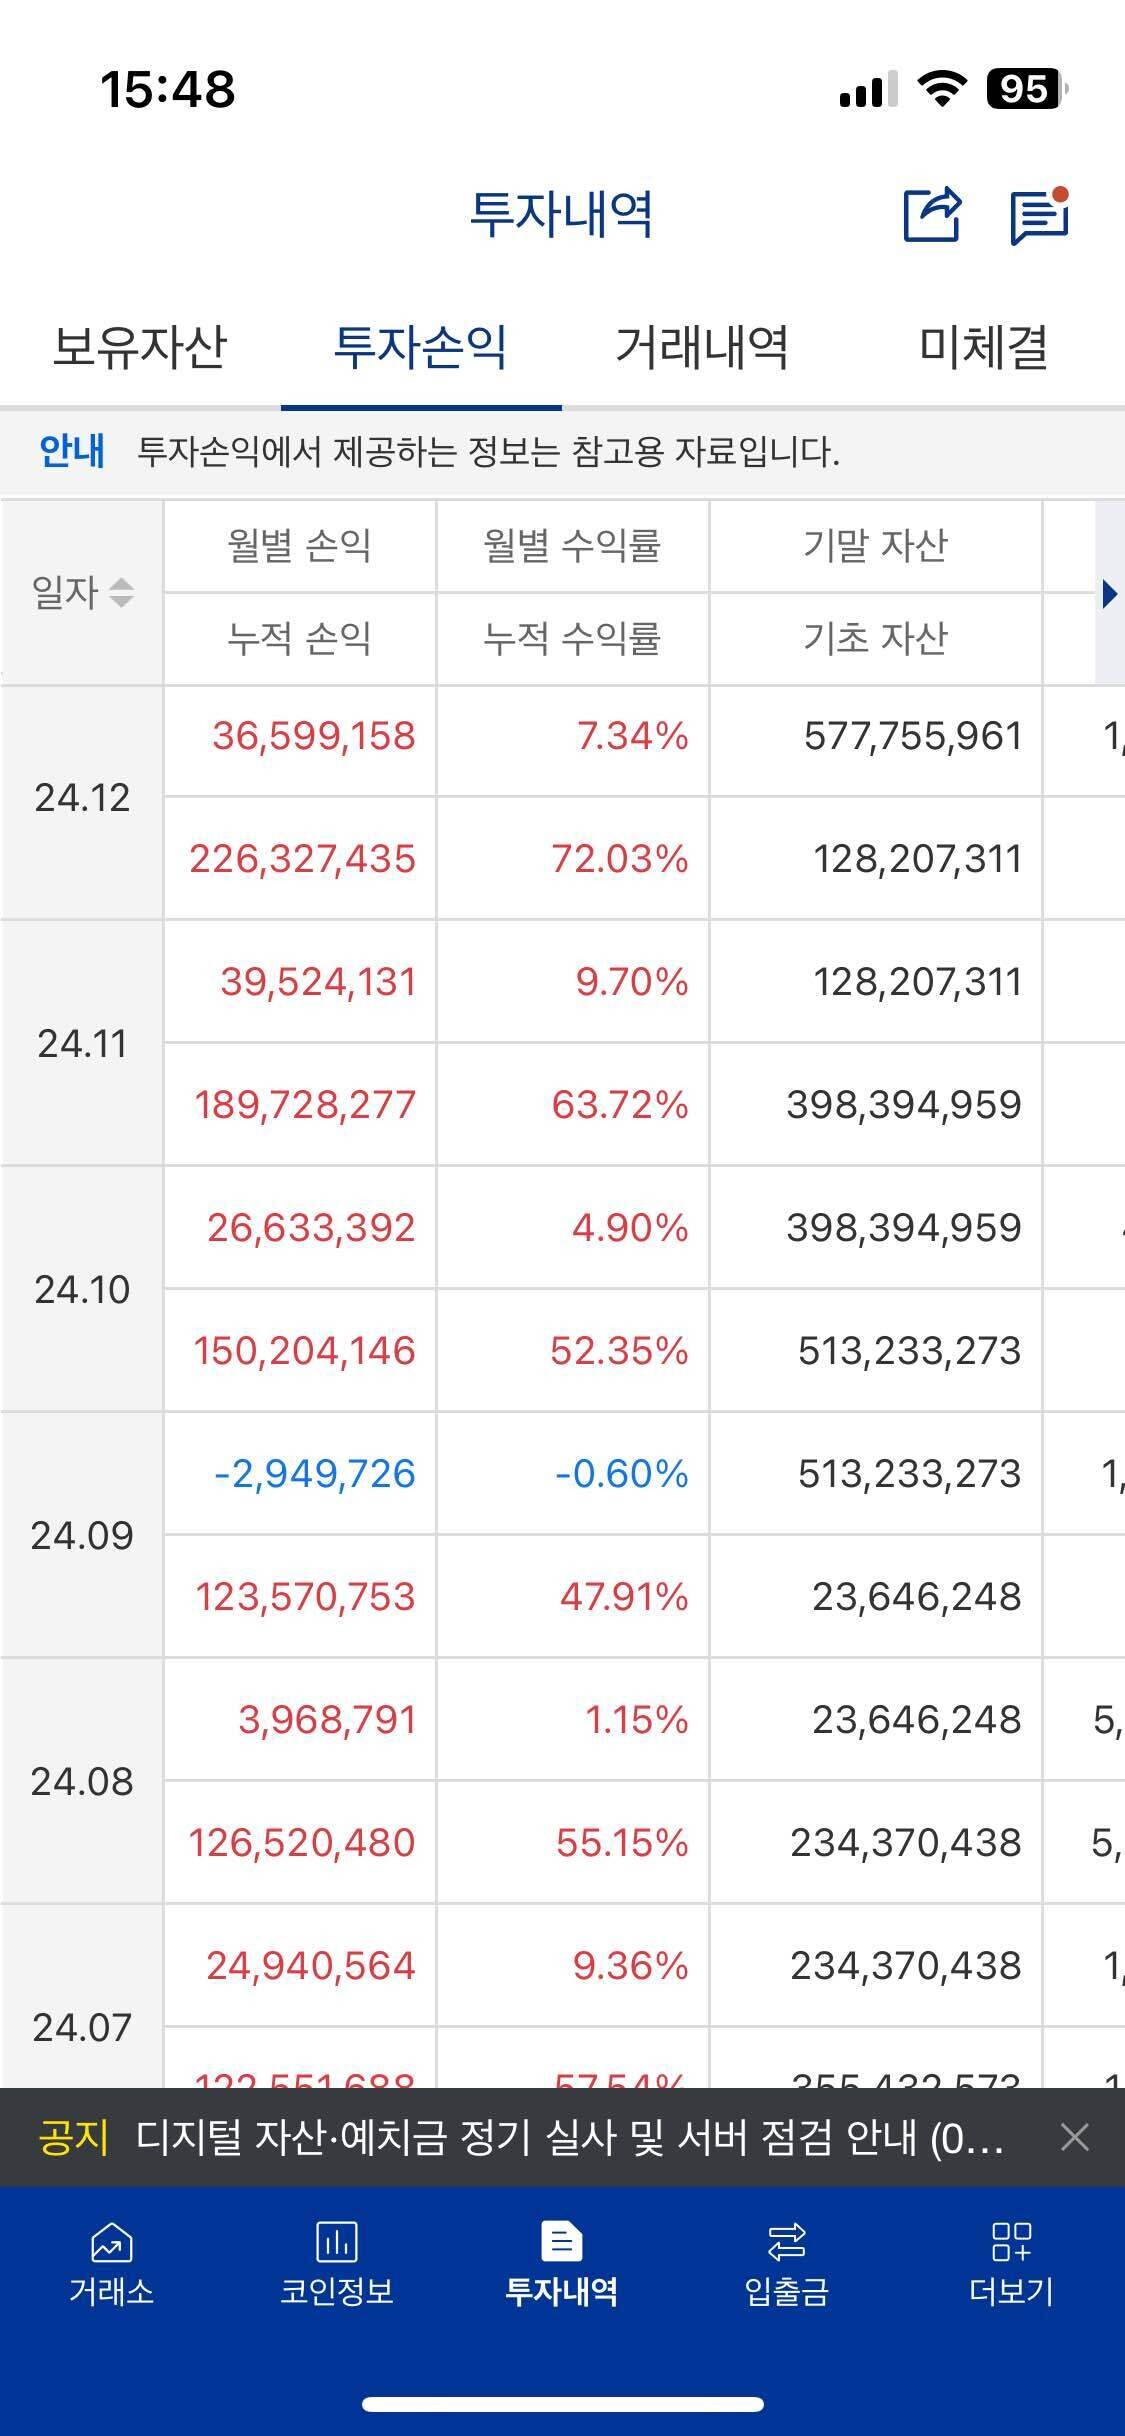Tap the 안내 info label
Screen dimensions: 1125x2436
71,451
